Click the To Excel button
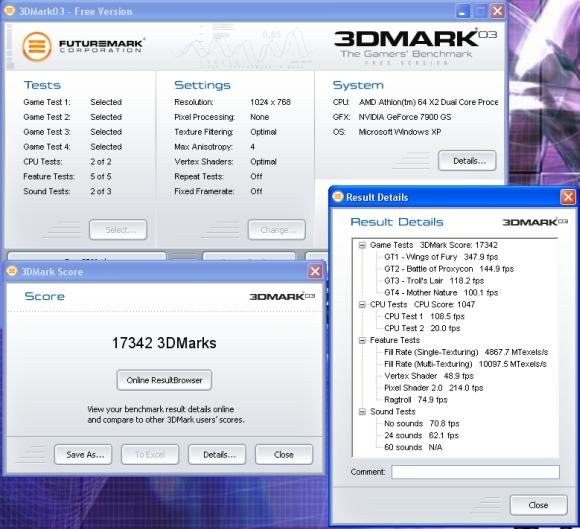580x529 pixels. coord(150,454)
